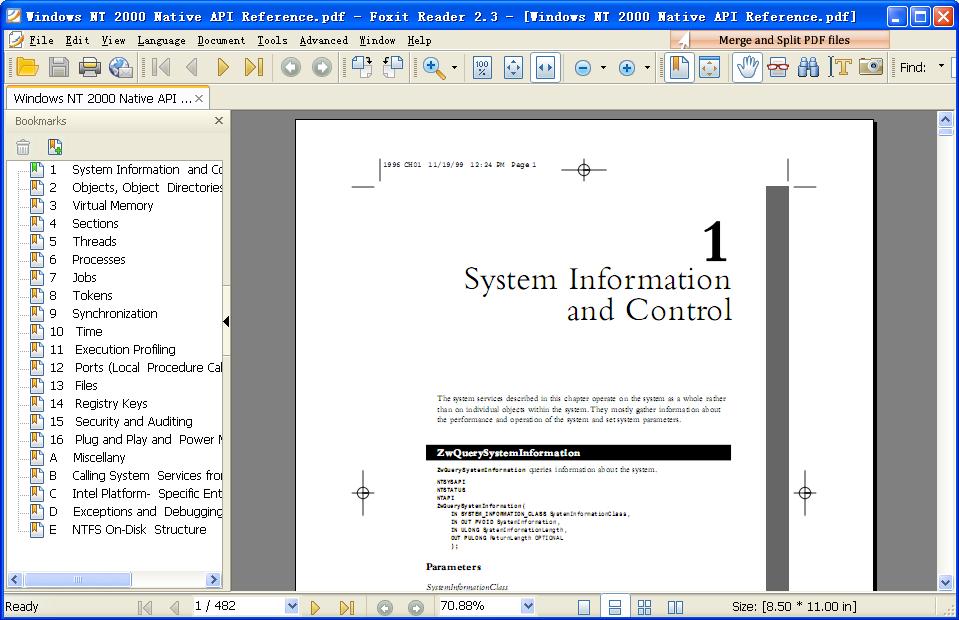Screen dimensions: 959x620
Task: Set actual size 100% view
Action: (482, 67)
